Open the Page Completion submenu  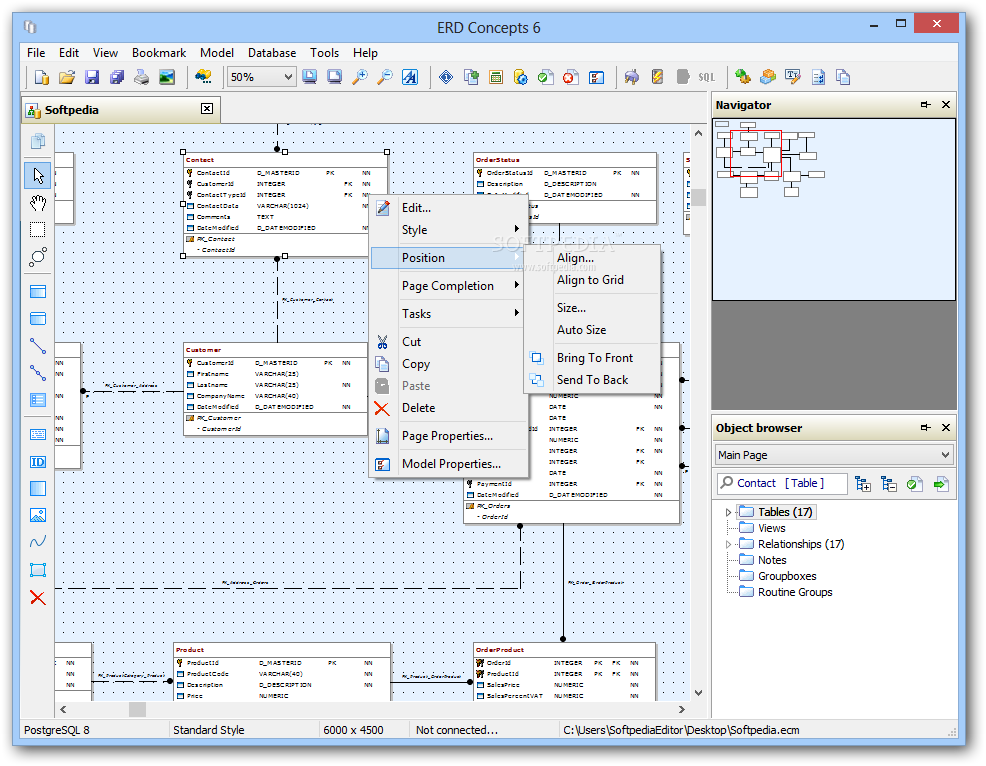[448, 286]
